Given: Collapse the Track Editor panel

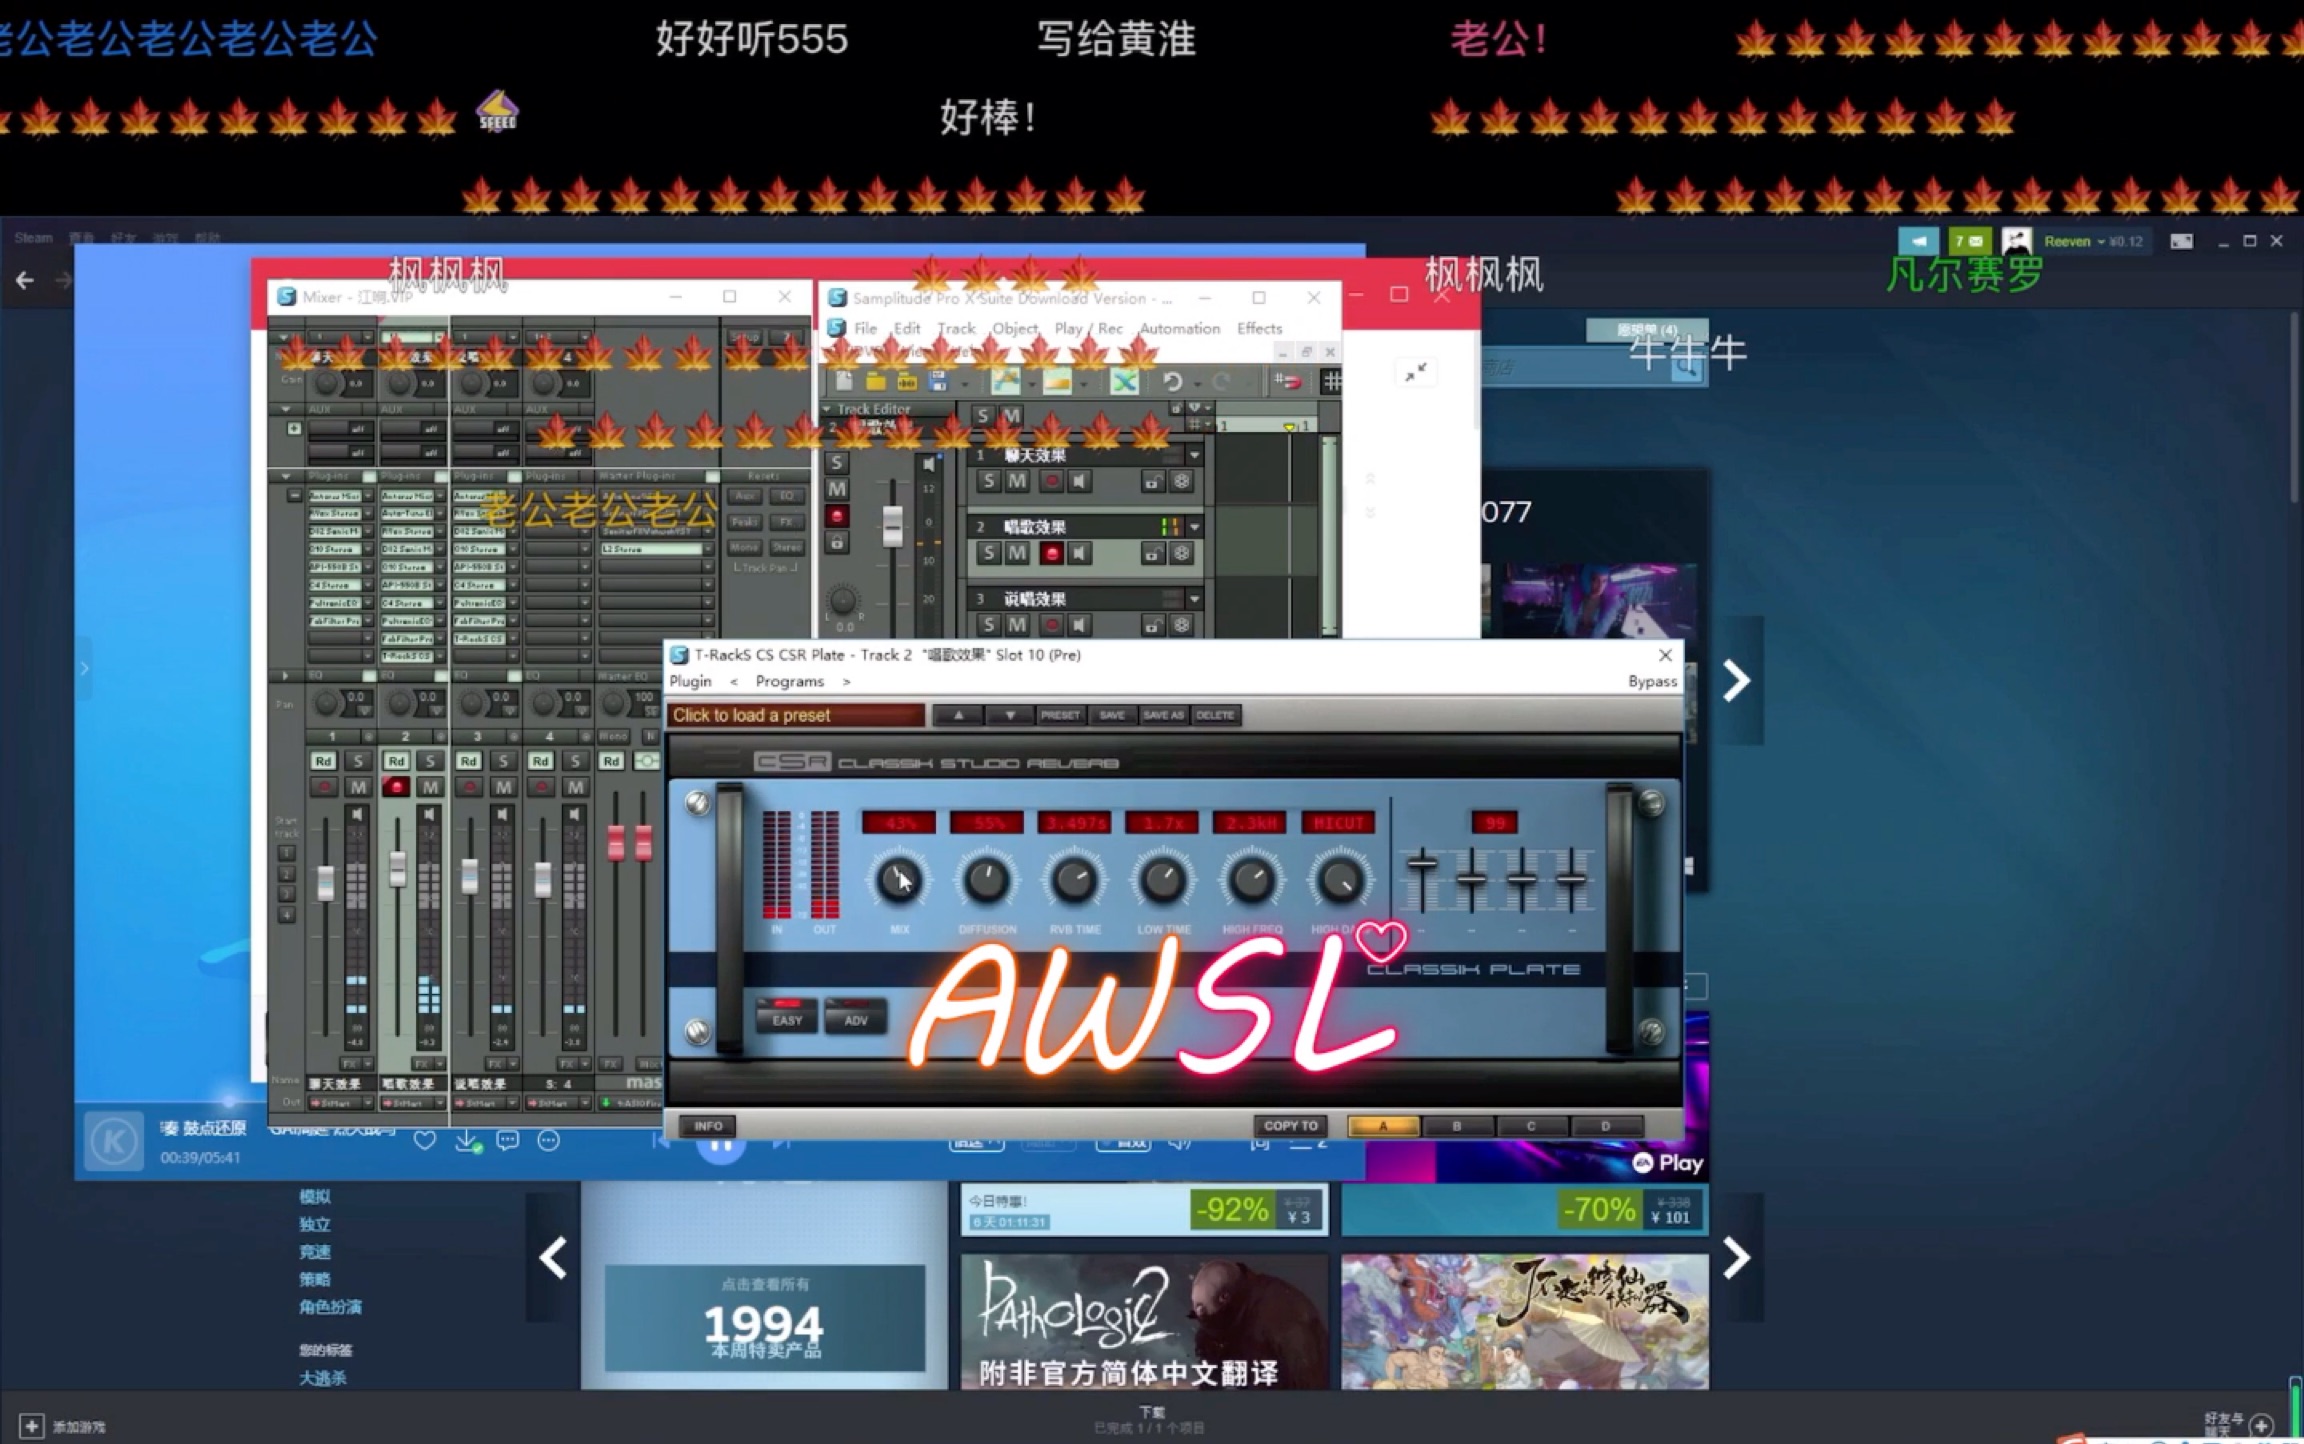Looking at the screenshot, I should pos(827,409).
